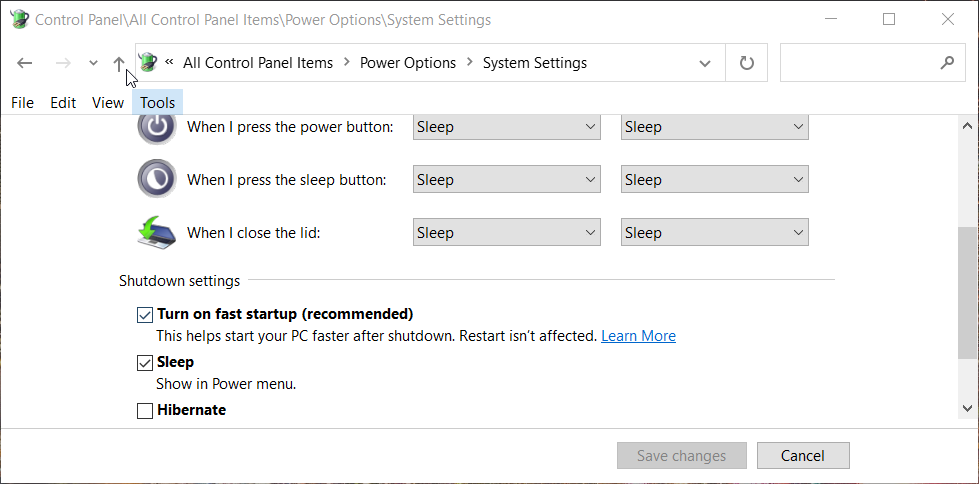
Task: Click 'When I press the sleep button:' label
Action: [287, 180]
